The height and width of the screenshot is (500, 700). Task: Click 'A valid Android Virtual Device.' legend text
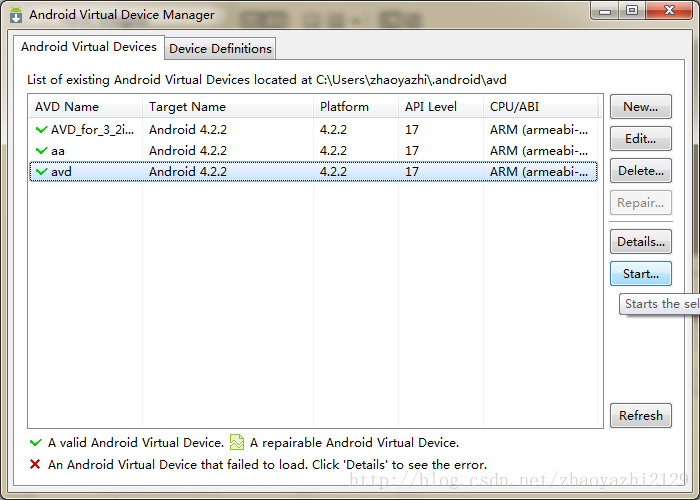click(136, 442)
